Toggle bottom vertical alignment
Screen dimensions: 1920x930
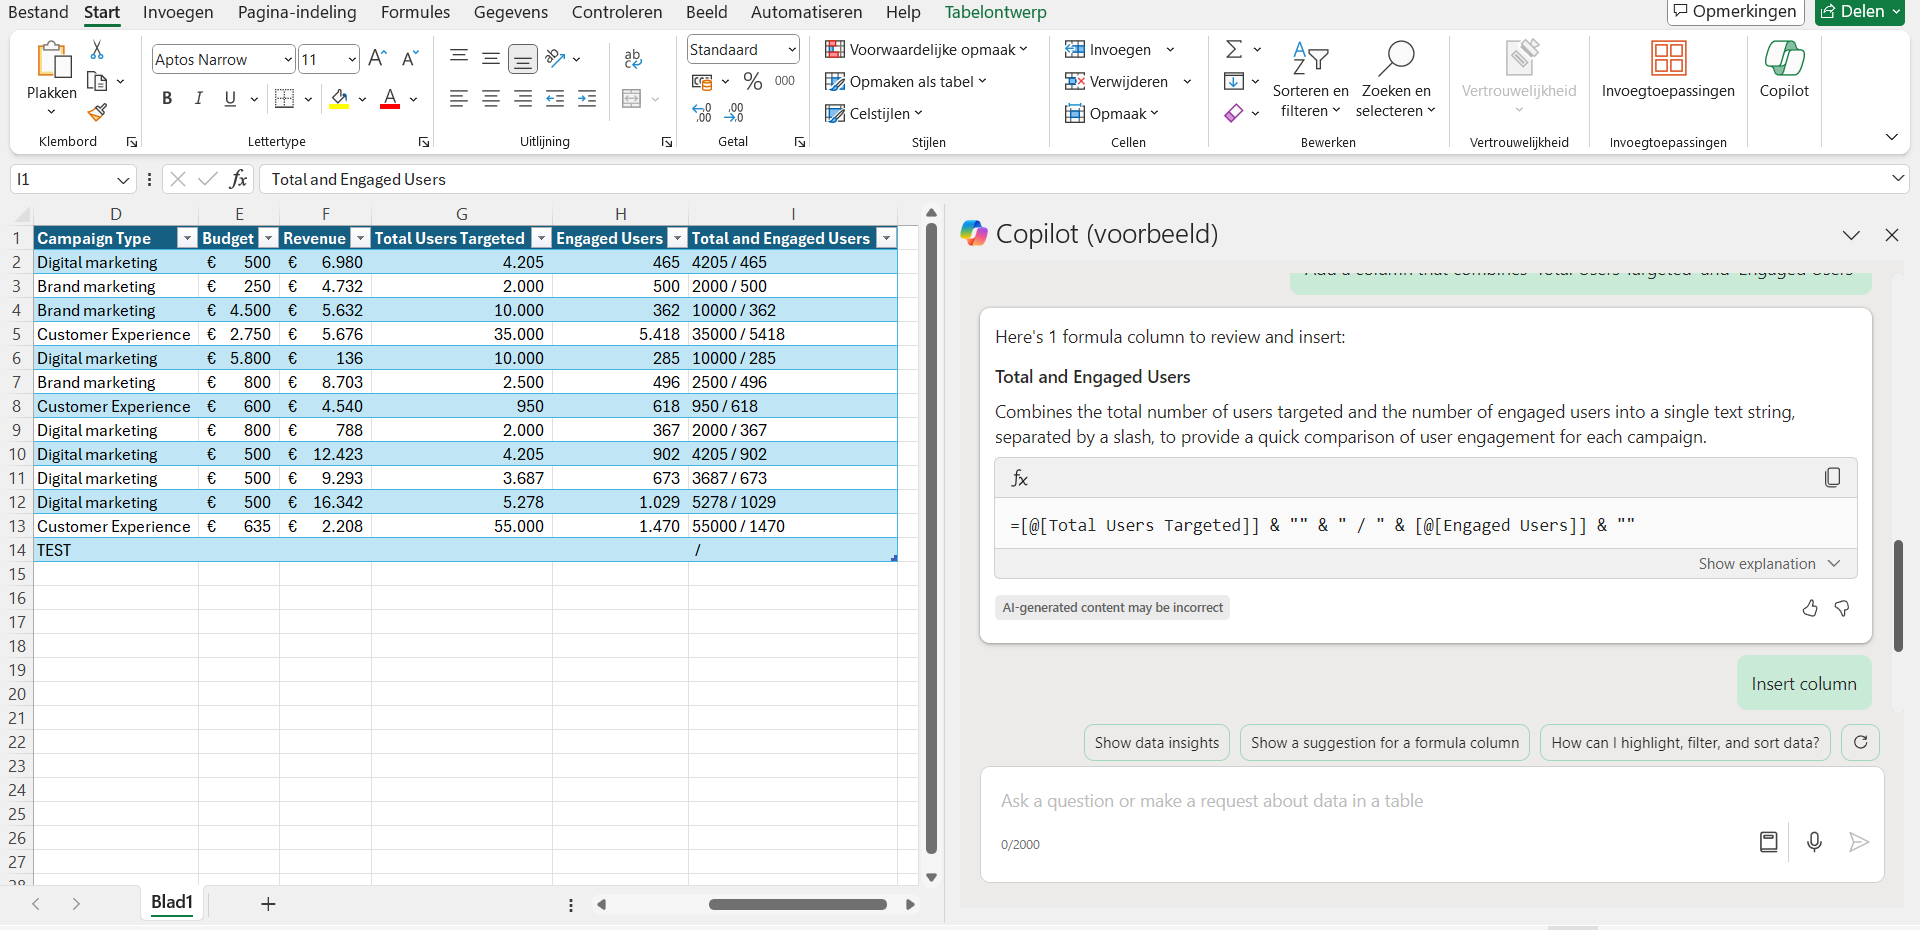523,59
